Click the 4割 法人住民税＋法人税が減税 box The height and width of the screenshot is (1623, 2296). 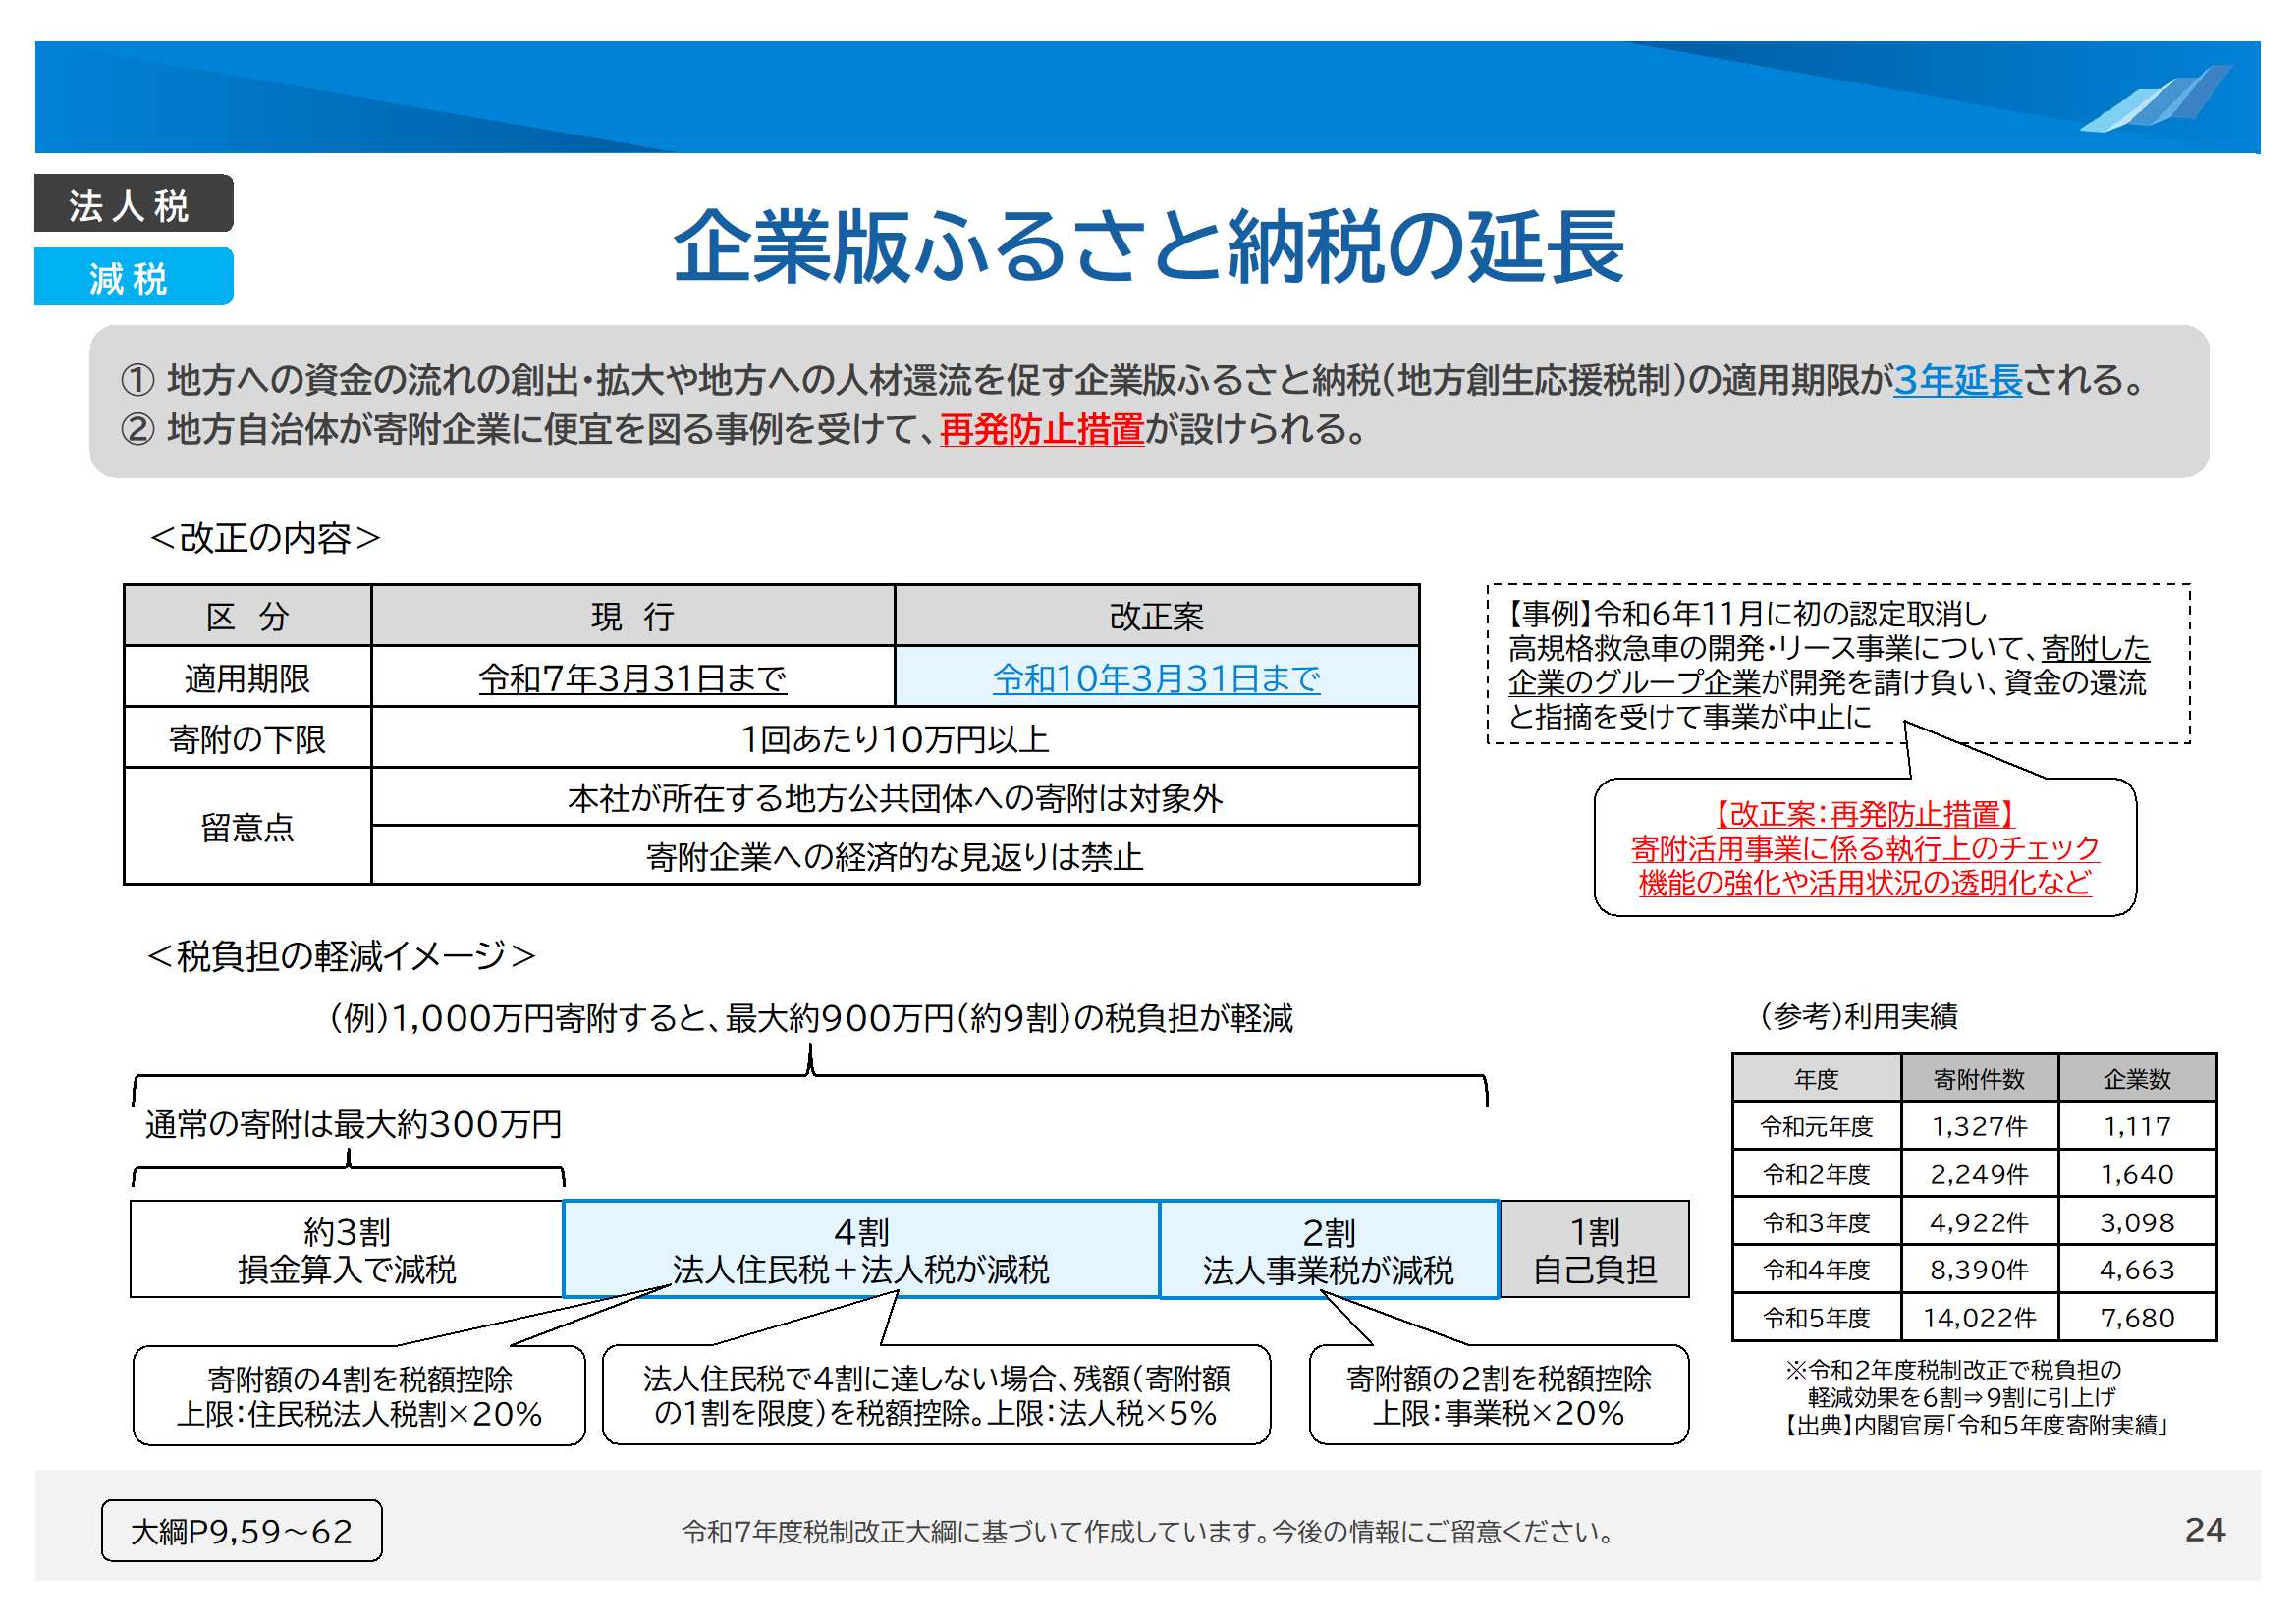pos(861,1250)
